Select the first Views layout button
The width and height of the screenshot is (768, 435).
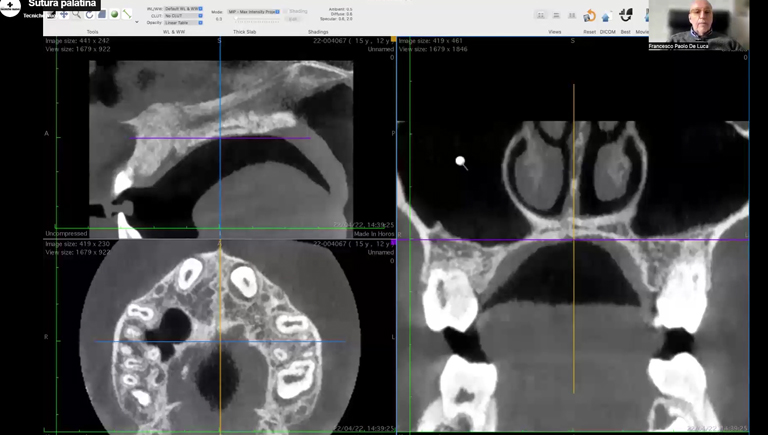(541, 16)
